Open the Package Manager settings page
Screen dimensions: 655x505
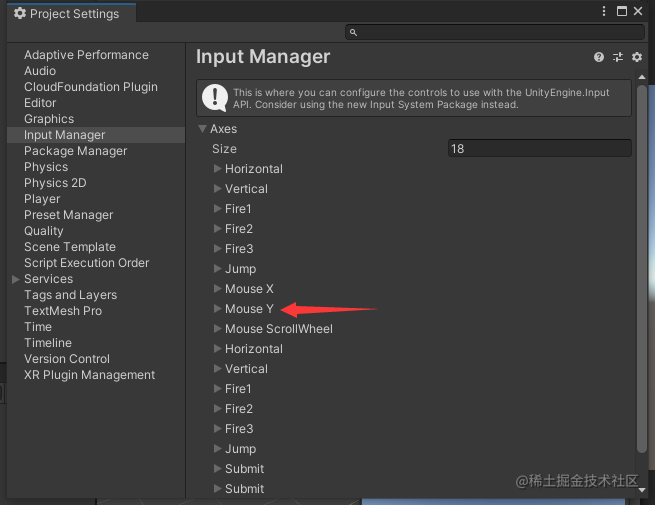pos(75,151)
